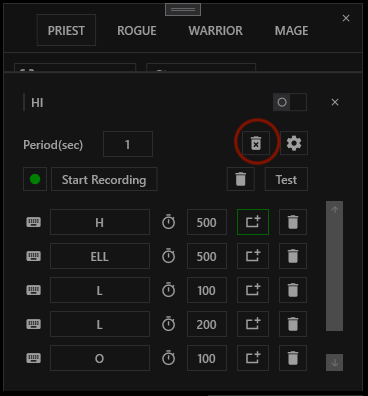The image size is (368, 396).
Task: Close the main window with top X
Action: [x=346, y=18]
